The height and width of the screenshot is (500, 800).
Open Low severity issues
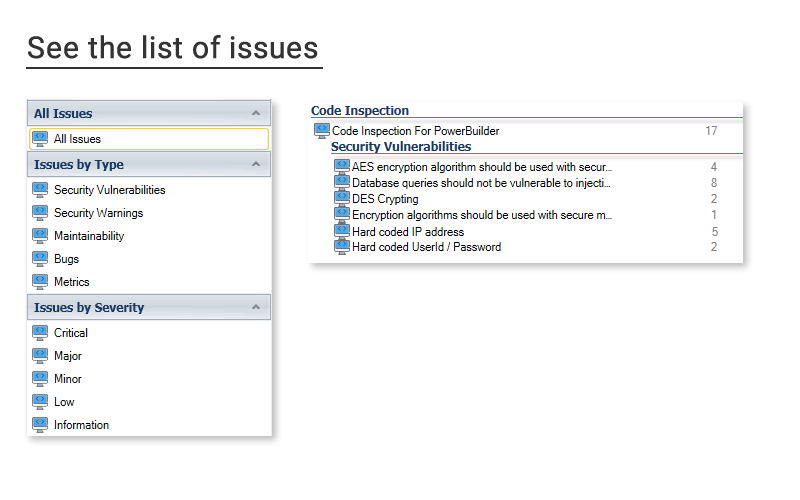coord(64,401)
